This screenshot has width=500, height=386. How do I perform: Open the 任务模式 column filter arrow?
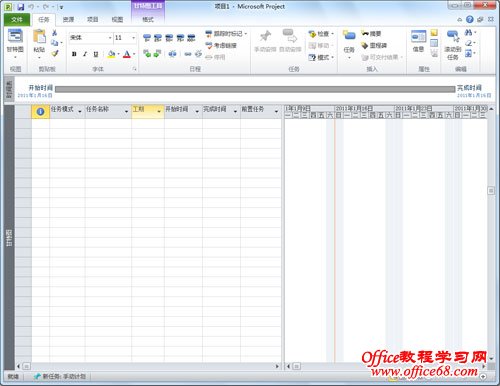[80, 111]
